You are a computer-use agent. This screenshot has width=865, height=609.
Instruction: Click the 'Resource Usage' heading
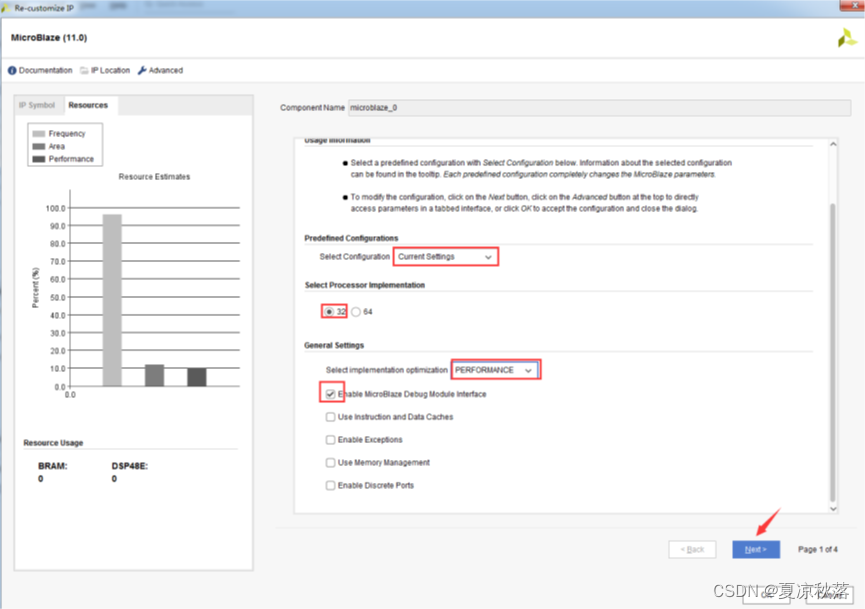54,443
